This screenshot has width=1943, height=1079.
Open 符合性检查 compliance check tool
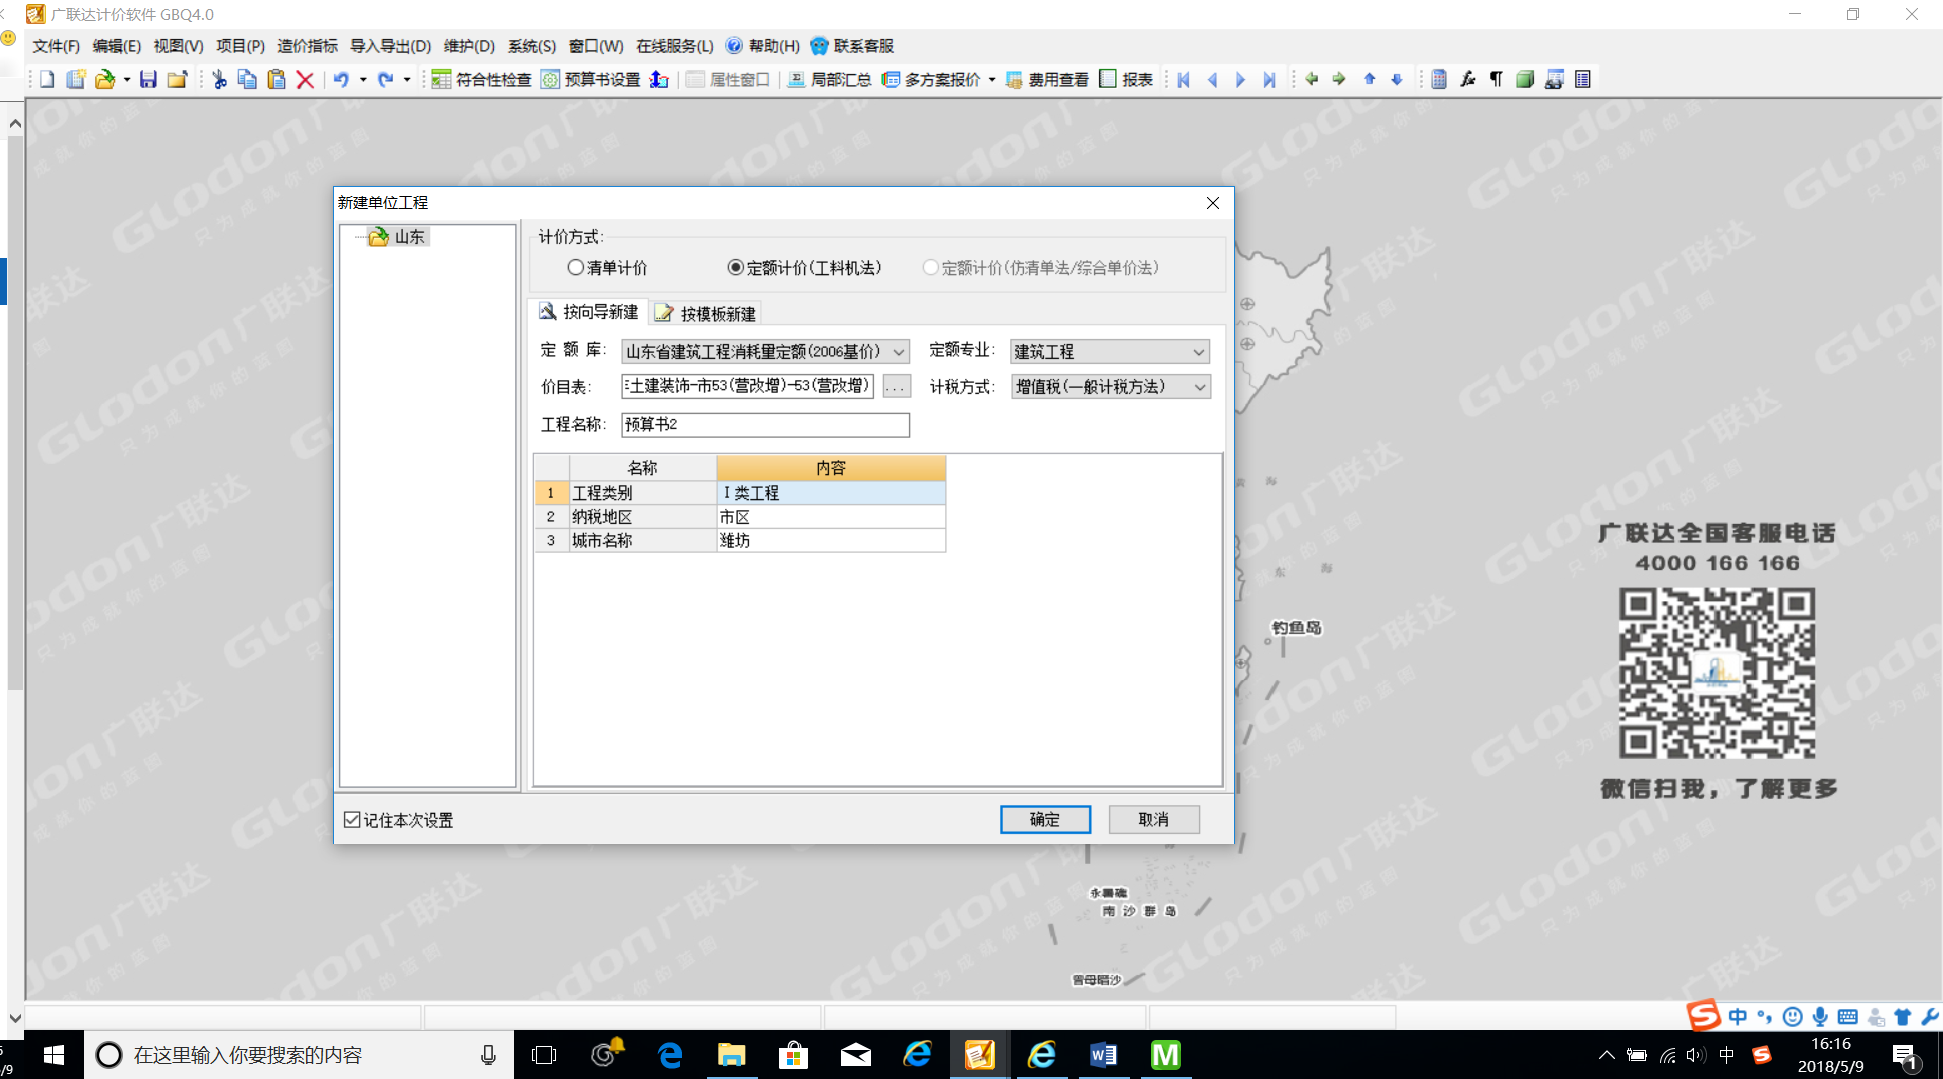coord(481,80)
